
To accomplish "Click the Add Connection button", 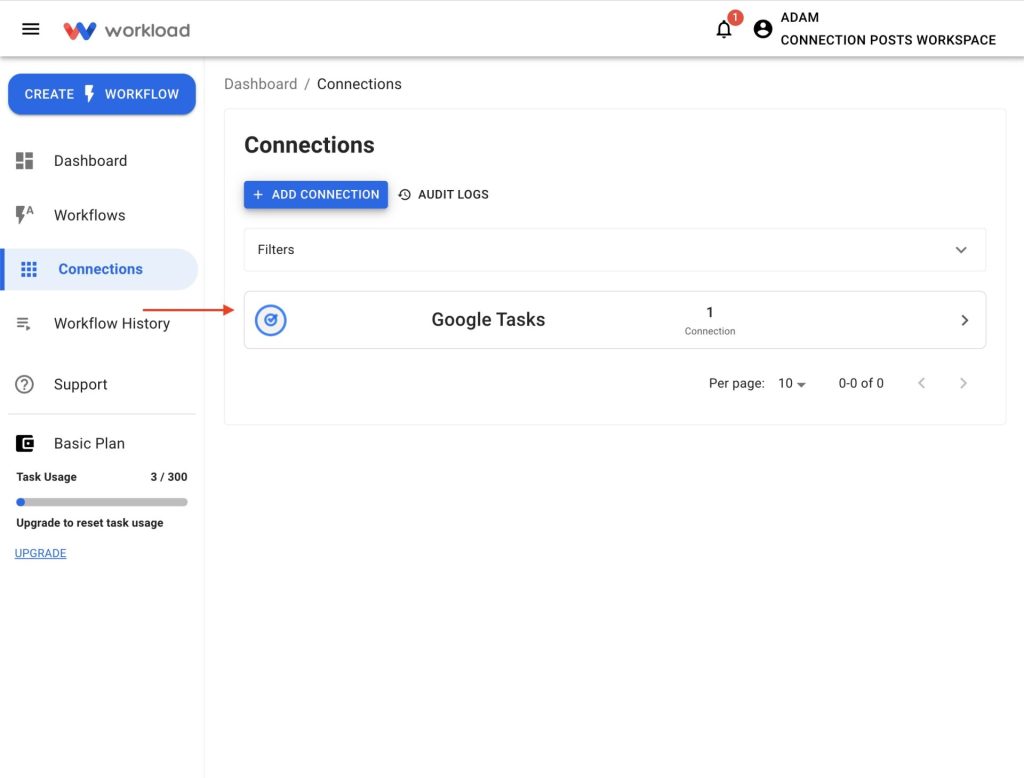I will click(x=316, y=195).
